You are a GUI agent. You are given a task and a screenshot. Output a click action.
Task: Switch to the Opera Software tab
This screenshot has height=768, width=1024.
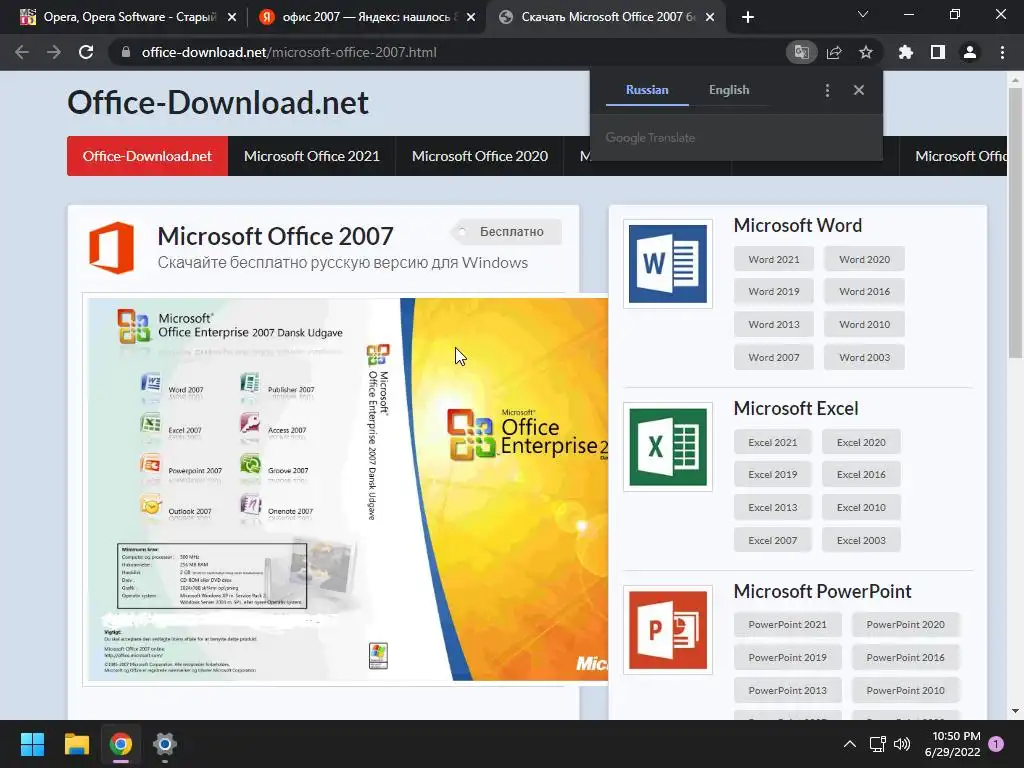click(x=127, y=17)
